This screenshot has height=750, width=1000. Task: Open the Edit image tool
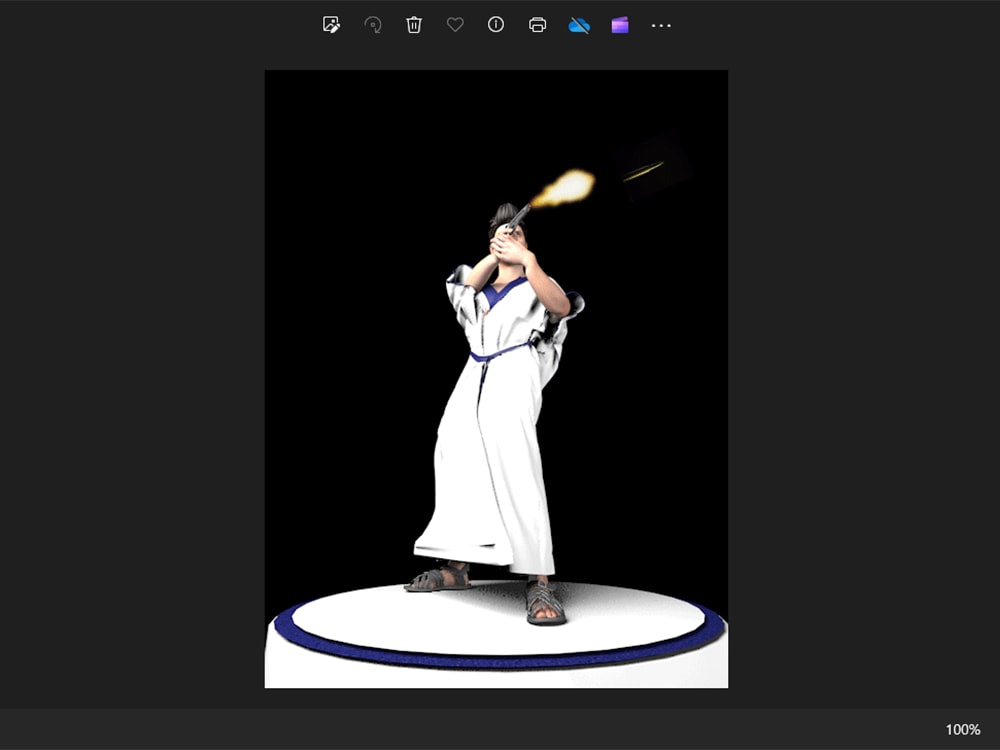331,25
